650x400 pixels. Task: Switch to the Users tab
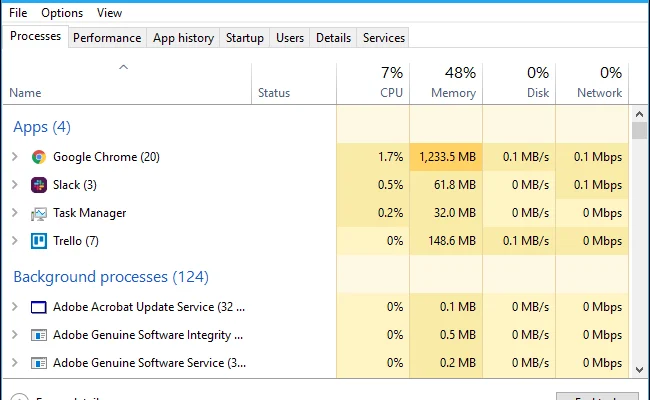pyautogui.click(x=290, y=38)
